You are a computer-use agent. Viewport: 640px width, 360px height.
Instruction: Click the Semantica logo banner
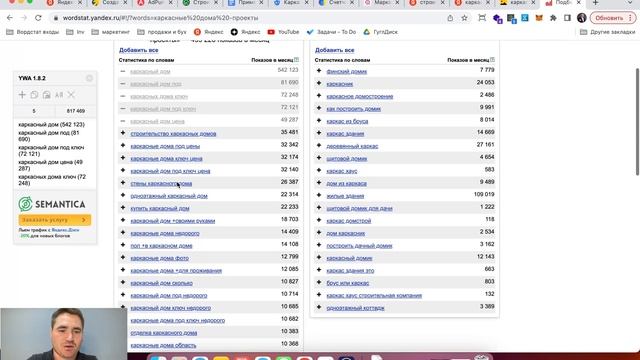[52, 204]
